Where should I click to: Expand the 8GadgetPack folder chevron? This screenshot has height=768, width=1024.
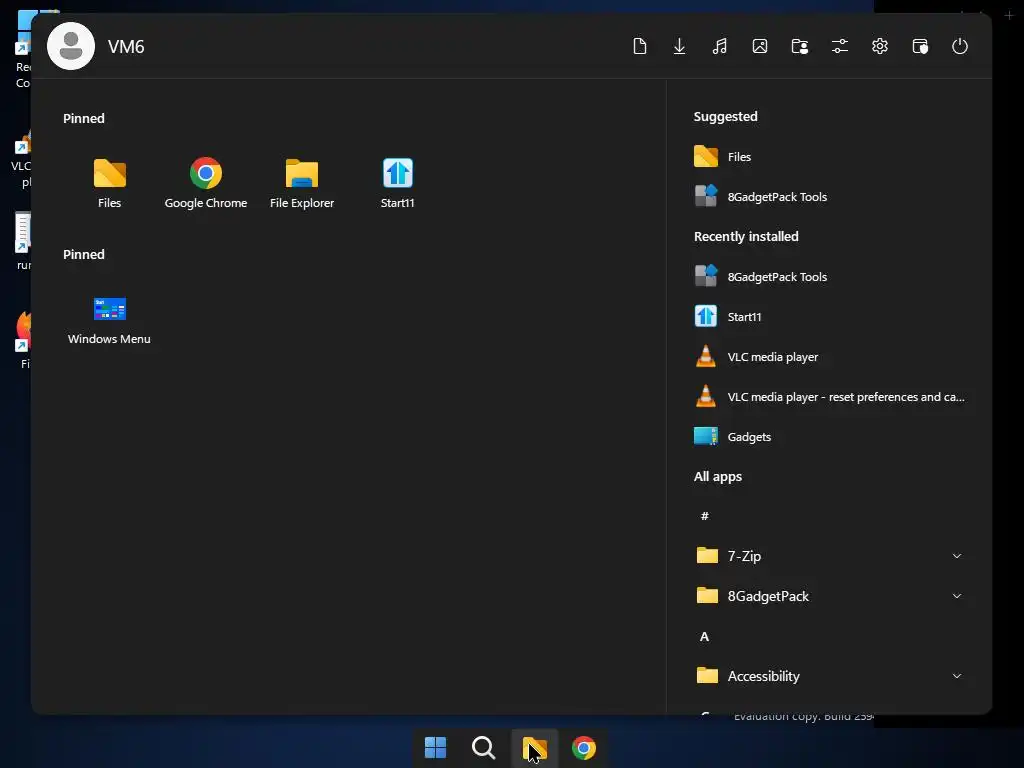957,596
